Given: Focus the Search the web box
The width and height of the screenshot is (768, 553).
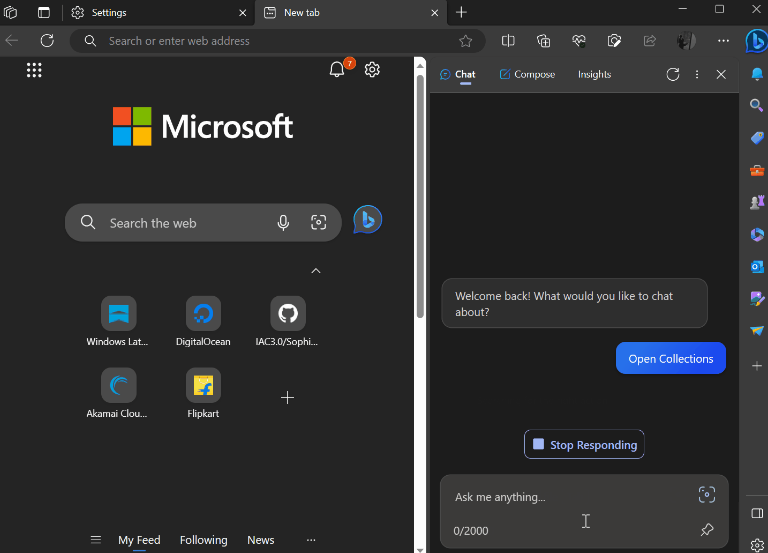Looking at the screenshot, I should click(203, 223).
